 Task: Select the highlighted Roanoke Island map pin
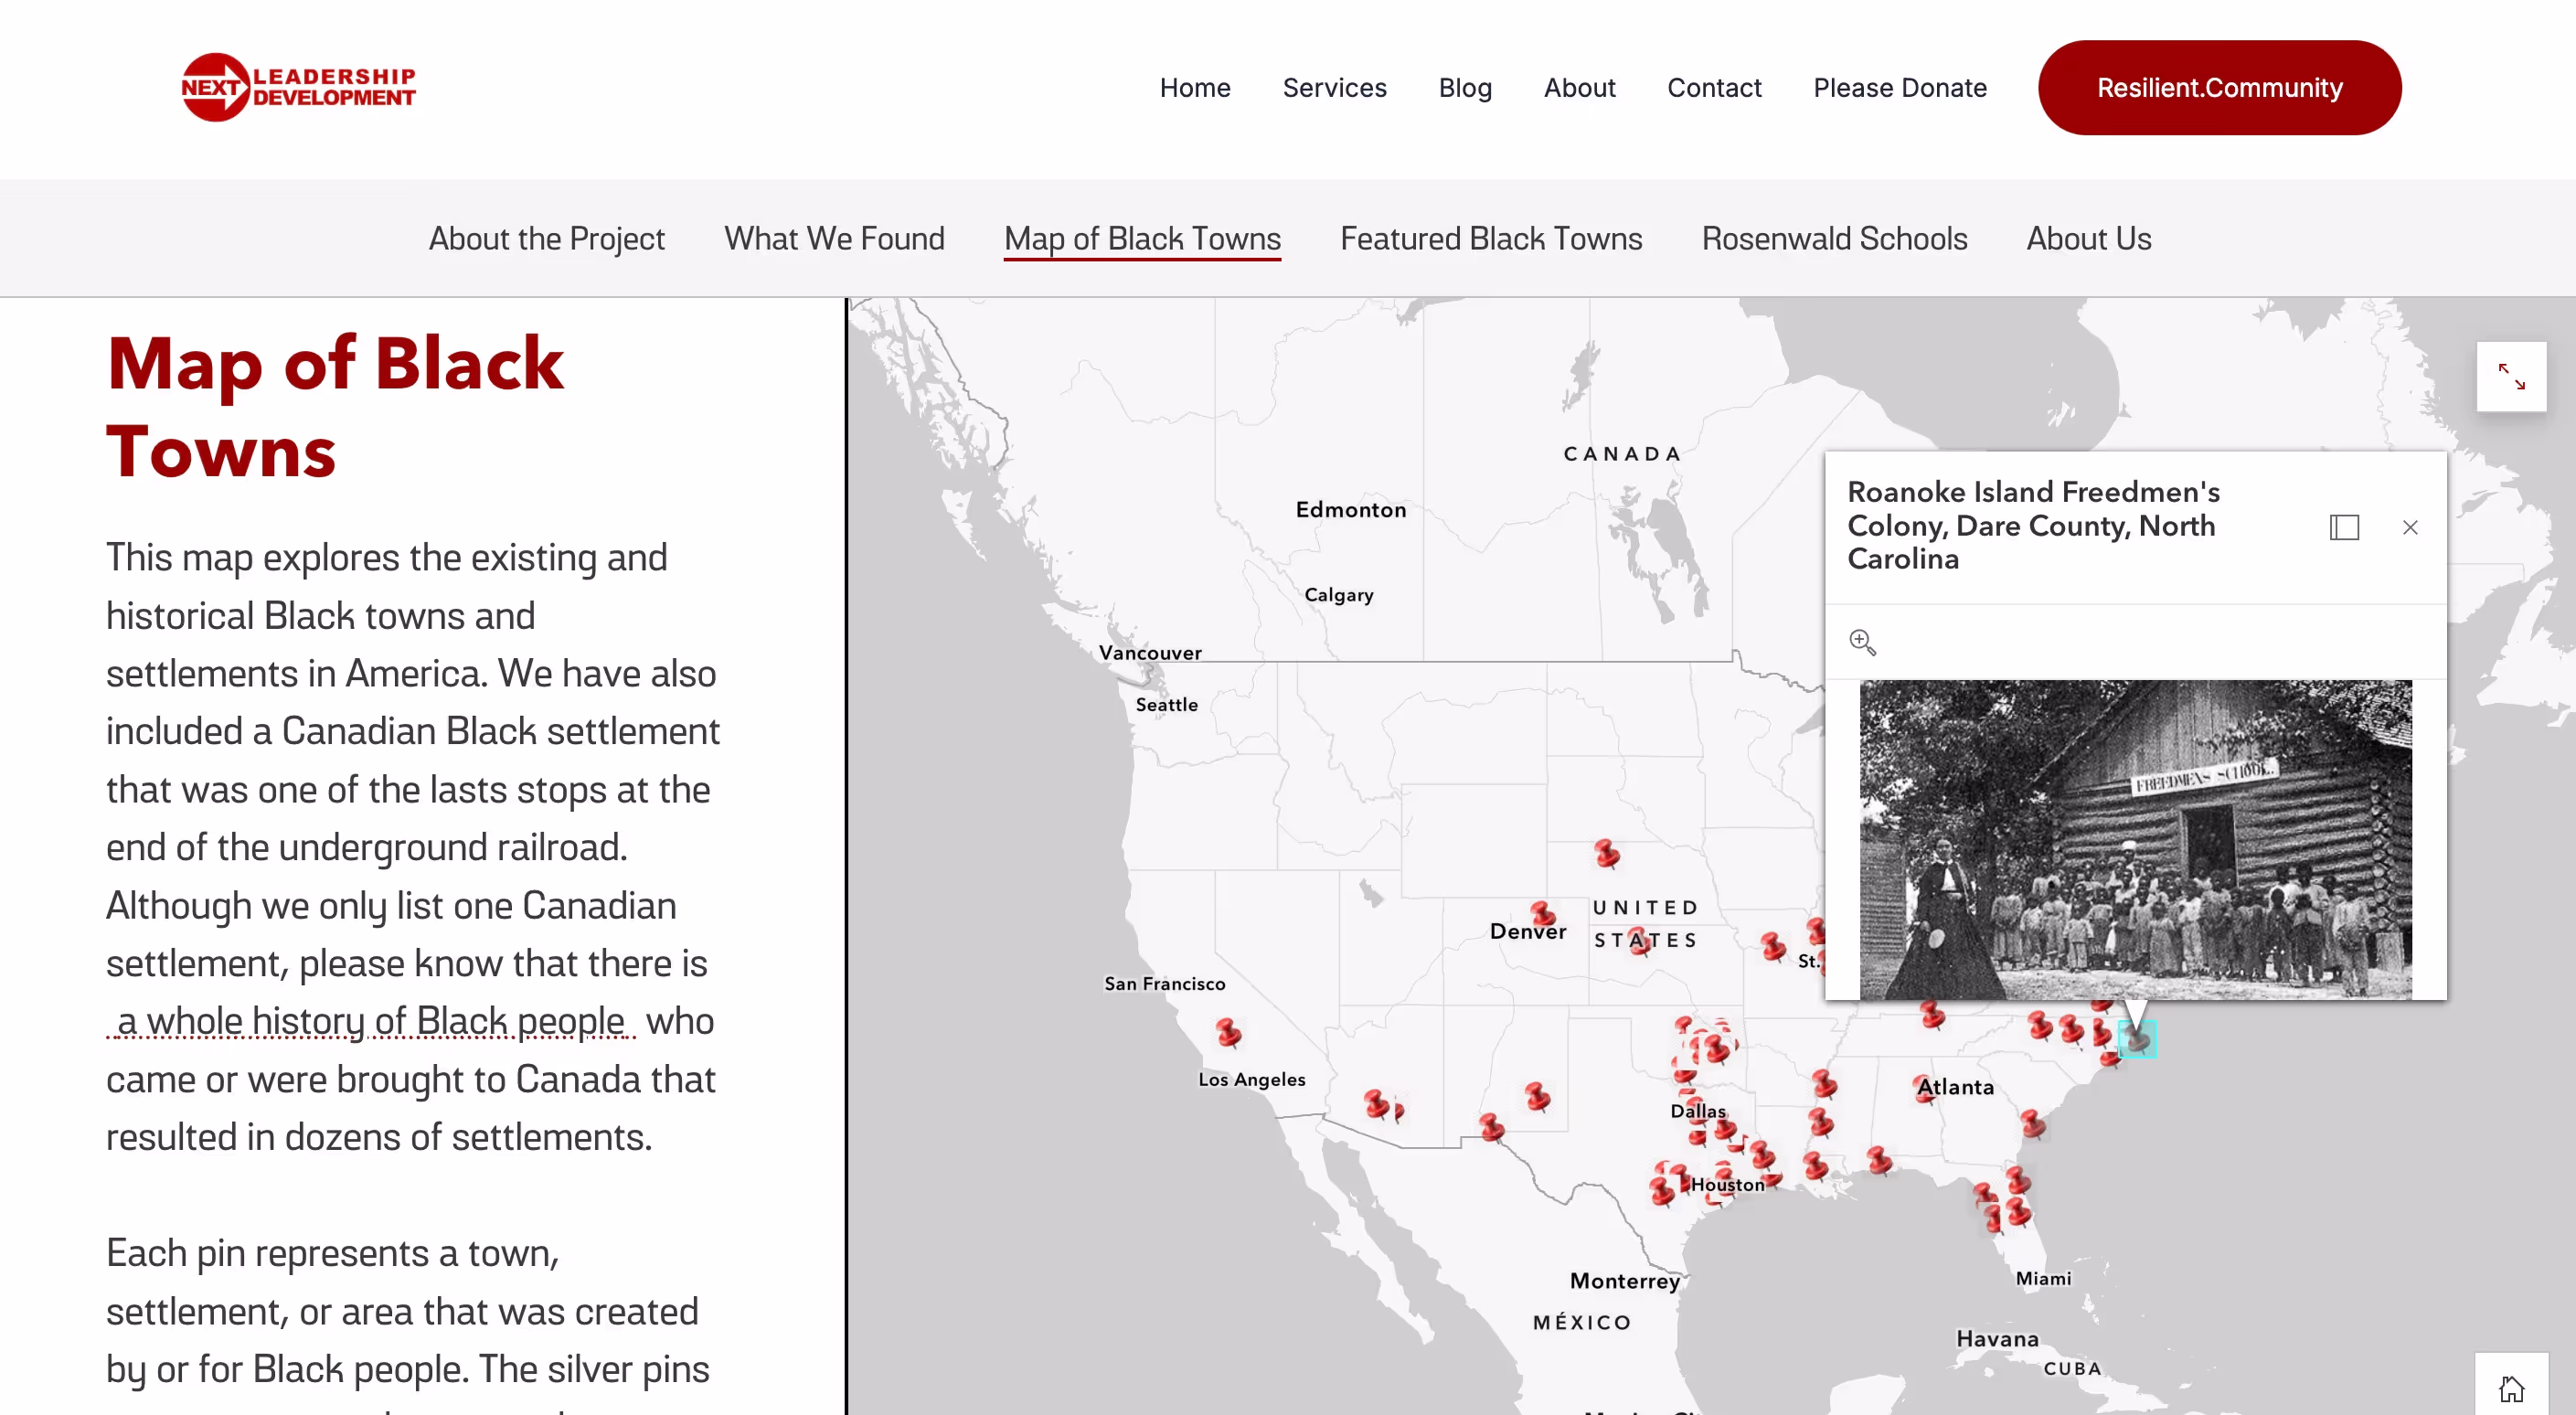click(2137, 1039)
